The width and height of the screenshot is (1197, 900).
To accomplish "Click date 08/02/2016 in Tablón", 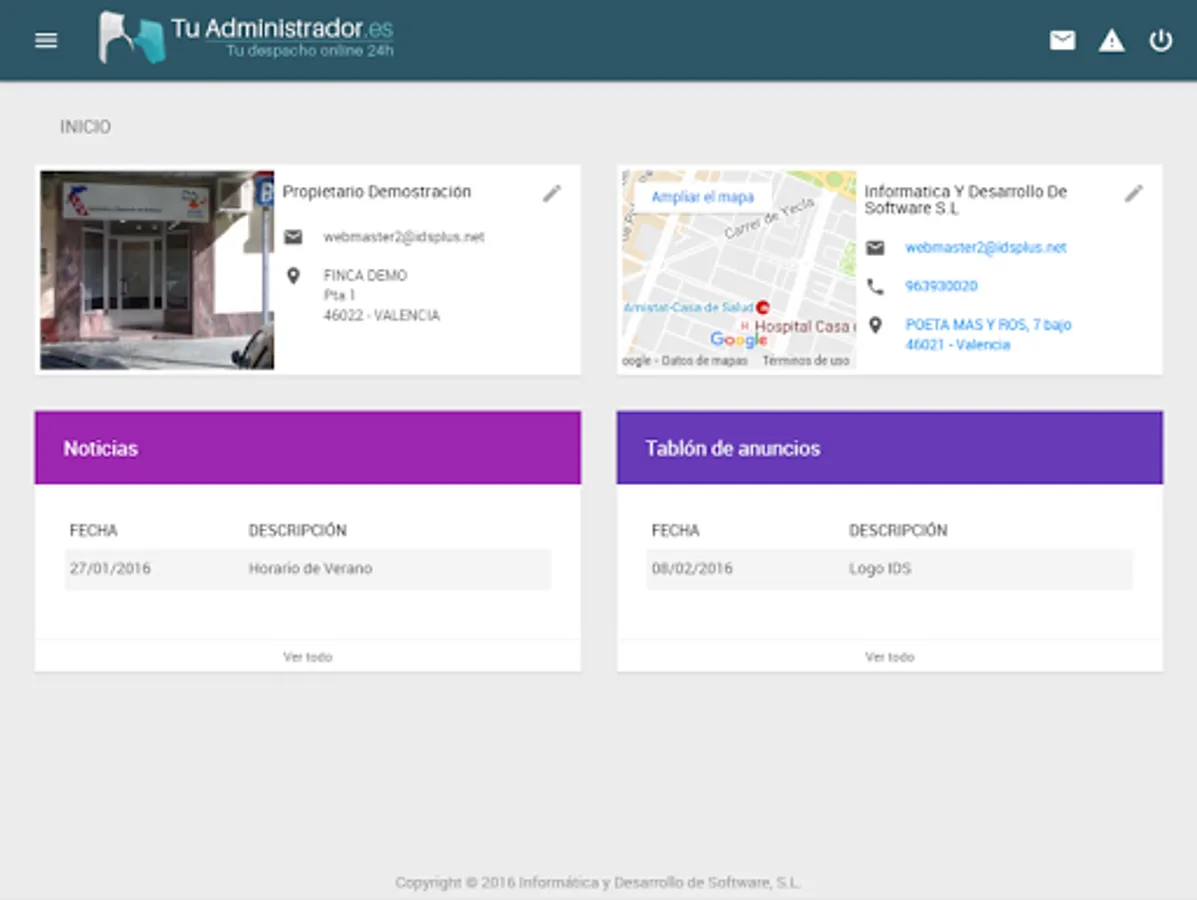I will (692, 569).
